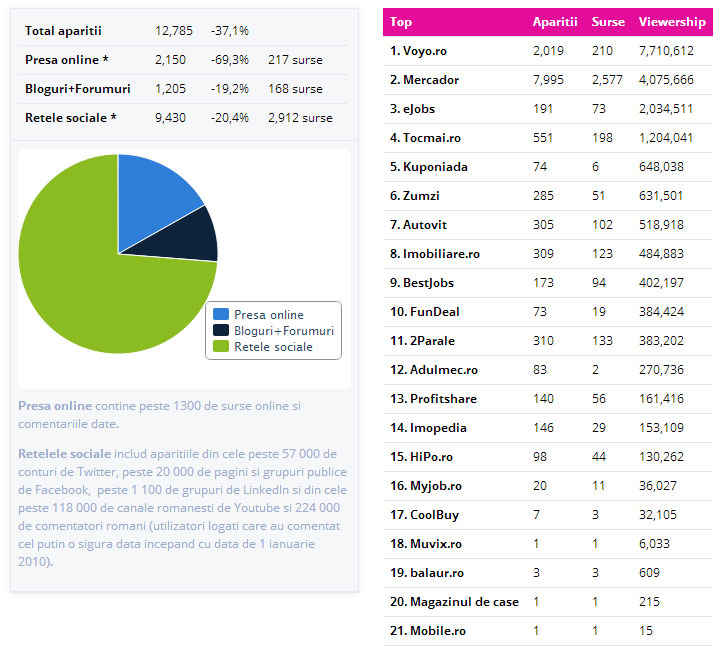Open the 20. Magazinul de case entry
723x653 pixels.
pos(454,603)
